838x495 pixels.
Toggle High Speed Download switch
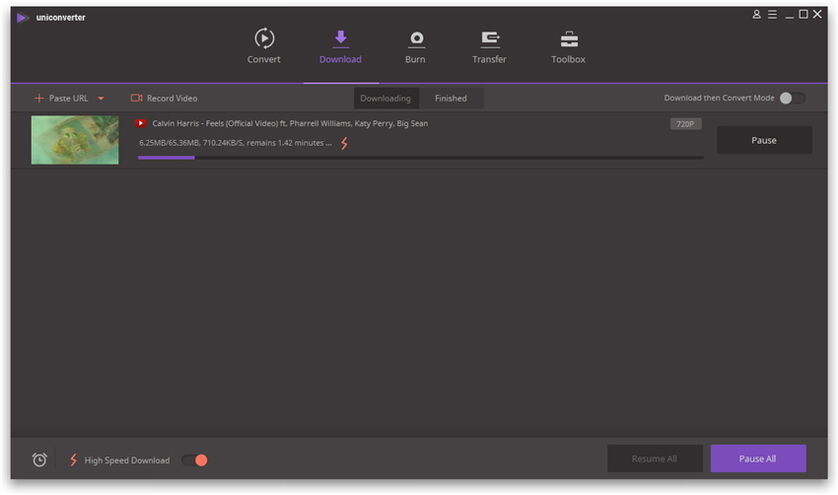pos(195,460)
